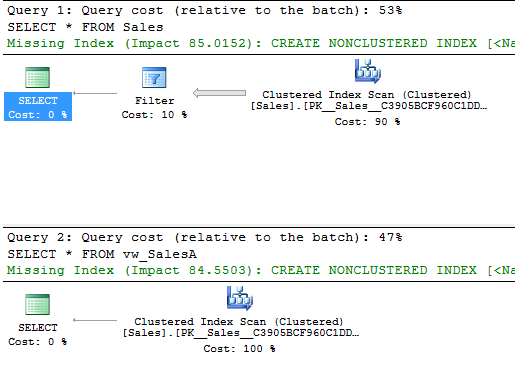Click Query 2 Clustered Index Scan icon
515x380 pixels.
point(240,298)
